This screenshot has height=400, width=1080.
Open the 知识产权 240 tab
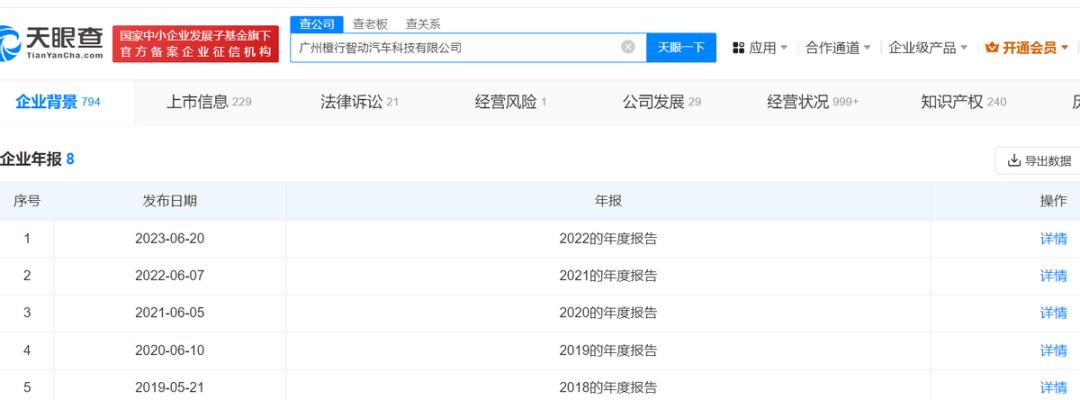(x=964, y=103)
